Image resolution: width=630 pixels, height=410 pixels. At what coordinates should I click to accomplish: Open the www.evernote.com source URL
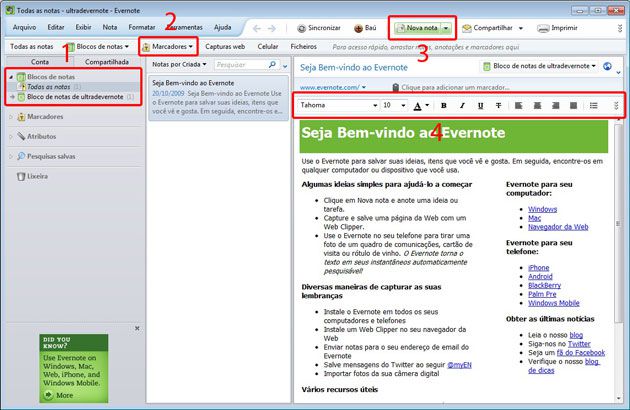[329, 87]
